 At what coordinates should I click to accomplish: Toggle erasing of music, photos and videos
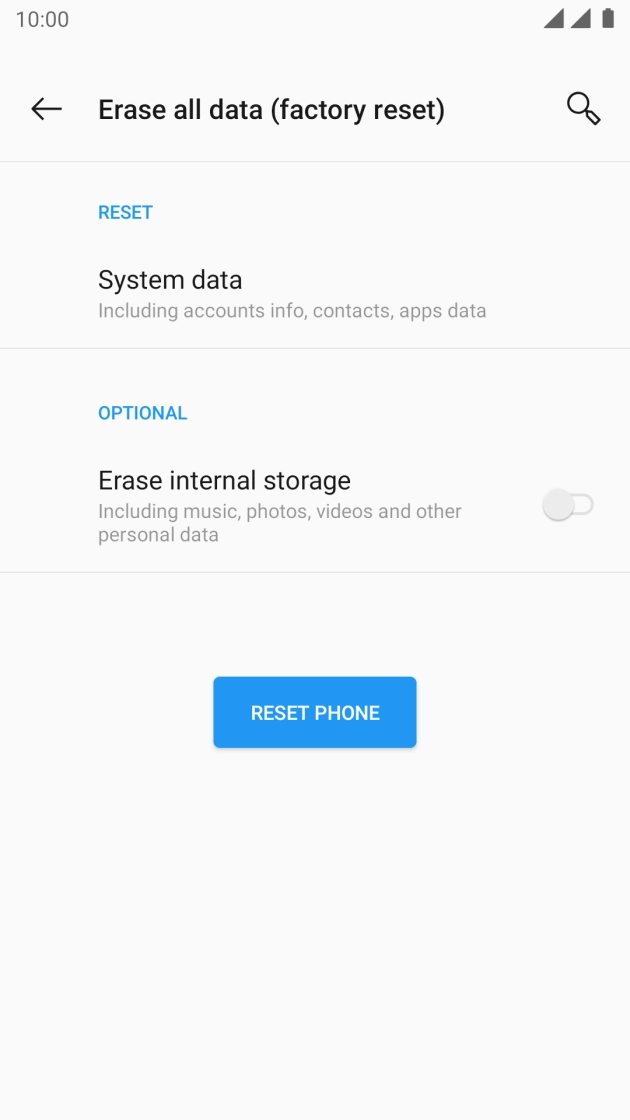(566, 505)
